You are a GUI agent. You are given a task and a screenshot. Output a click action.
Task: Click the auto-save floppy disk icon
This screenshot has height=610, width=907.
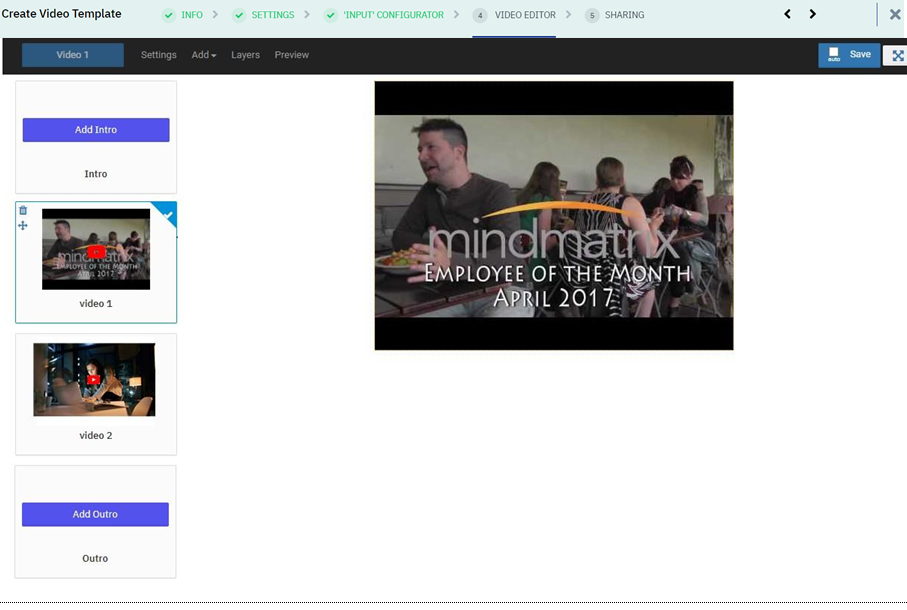(834, 55)
